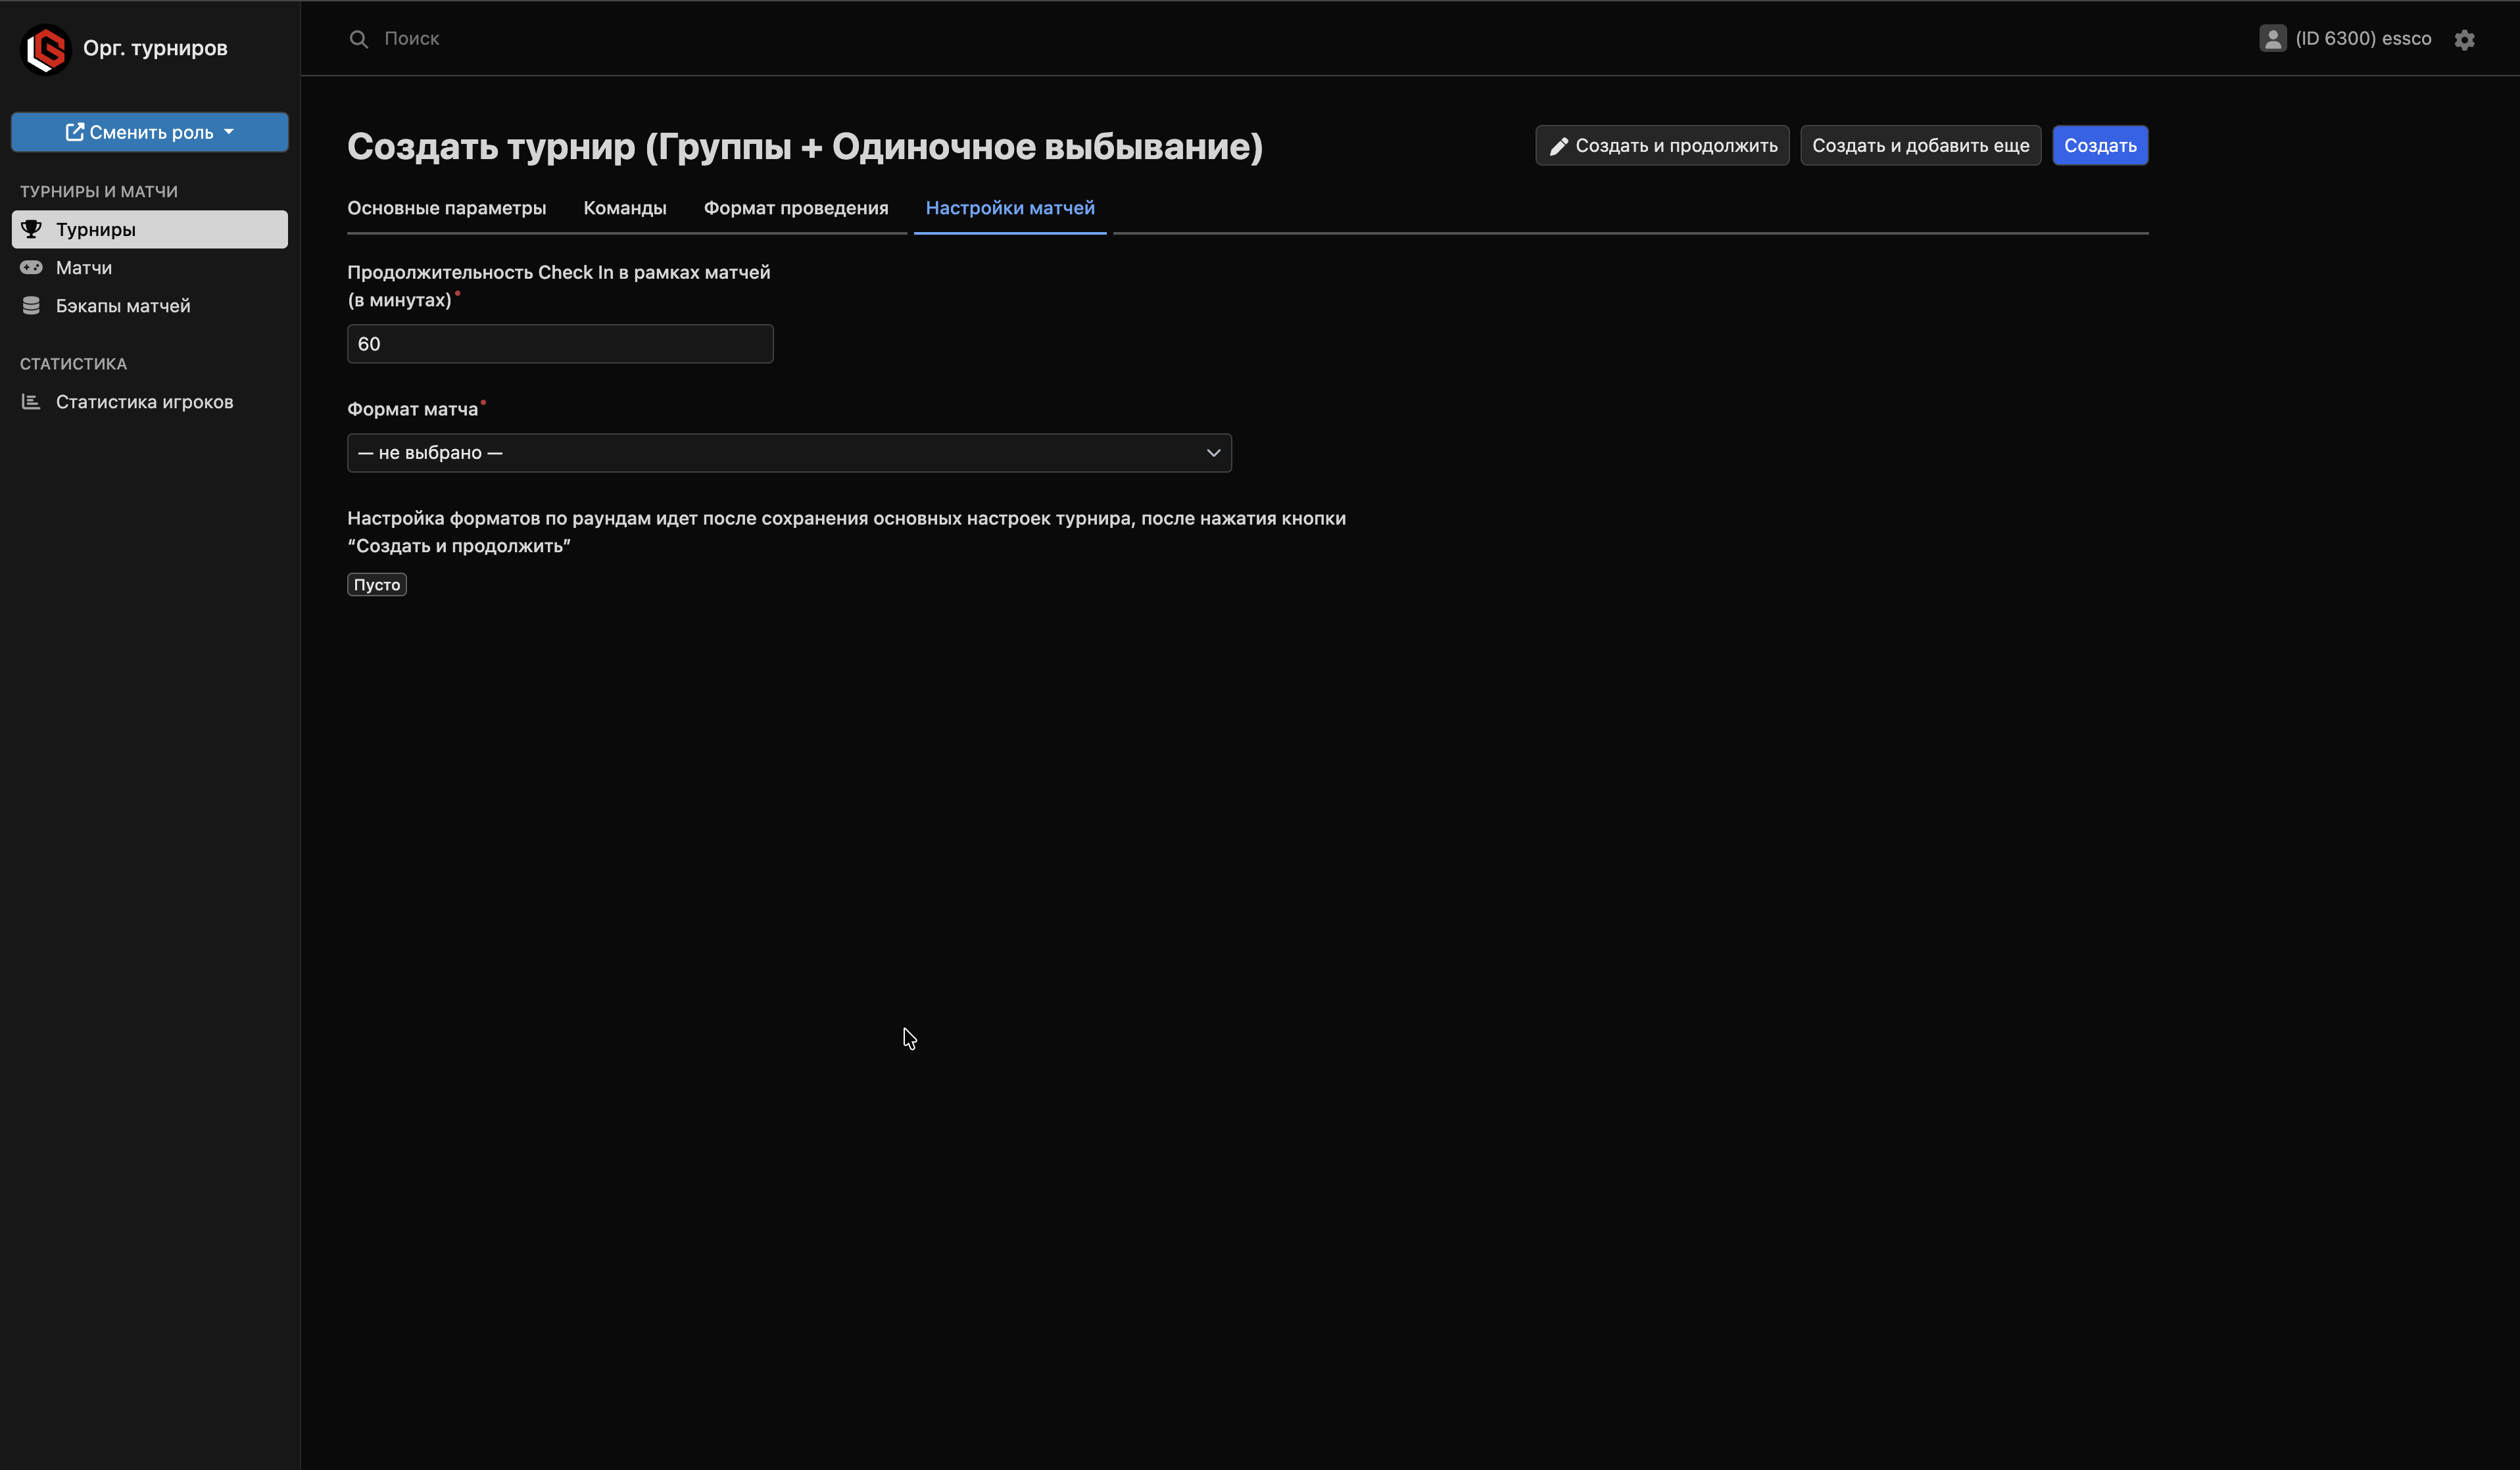Viewport: 2520px width, 1470px height.
Task: Open the Формат проведения tab
Action: click(x=795, y=208)
